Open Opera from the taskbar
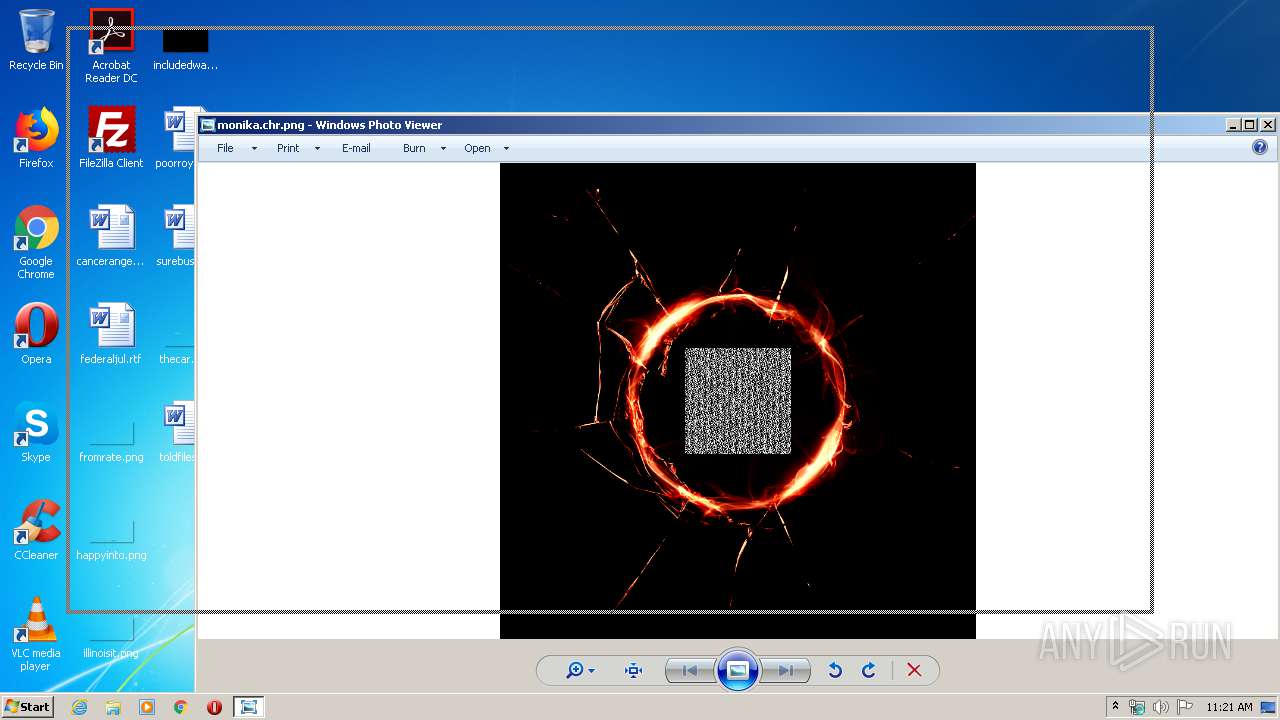 (214, 707)
